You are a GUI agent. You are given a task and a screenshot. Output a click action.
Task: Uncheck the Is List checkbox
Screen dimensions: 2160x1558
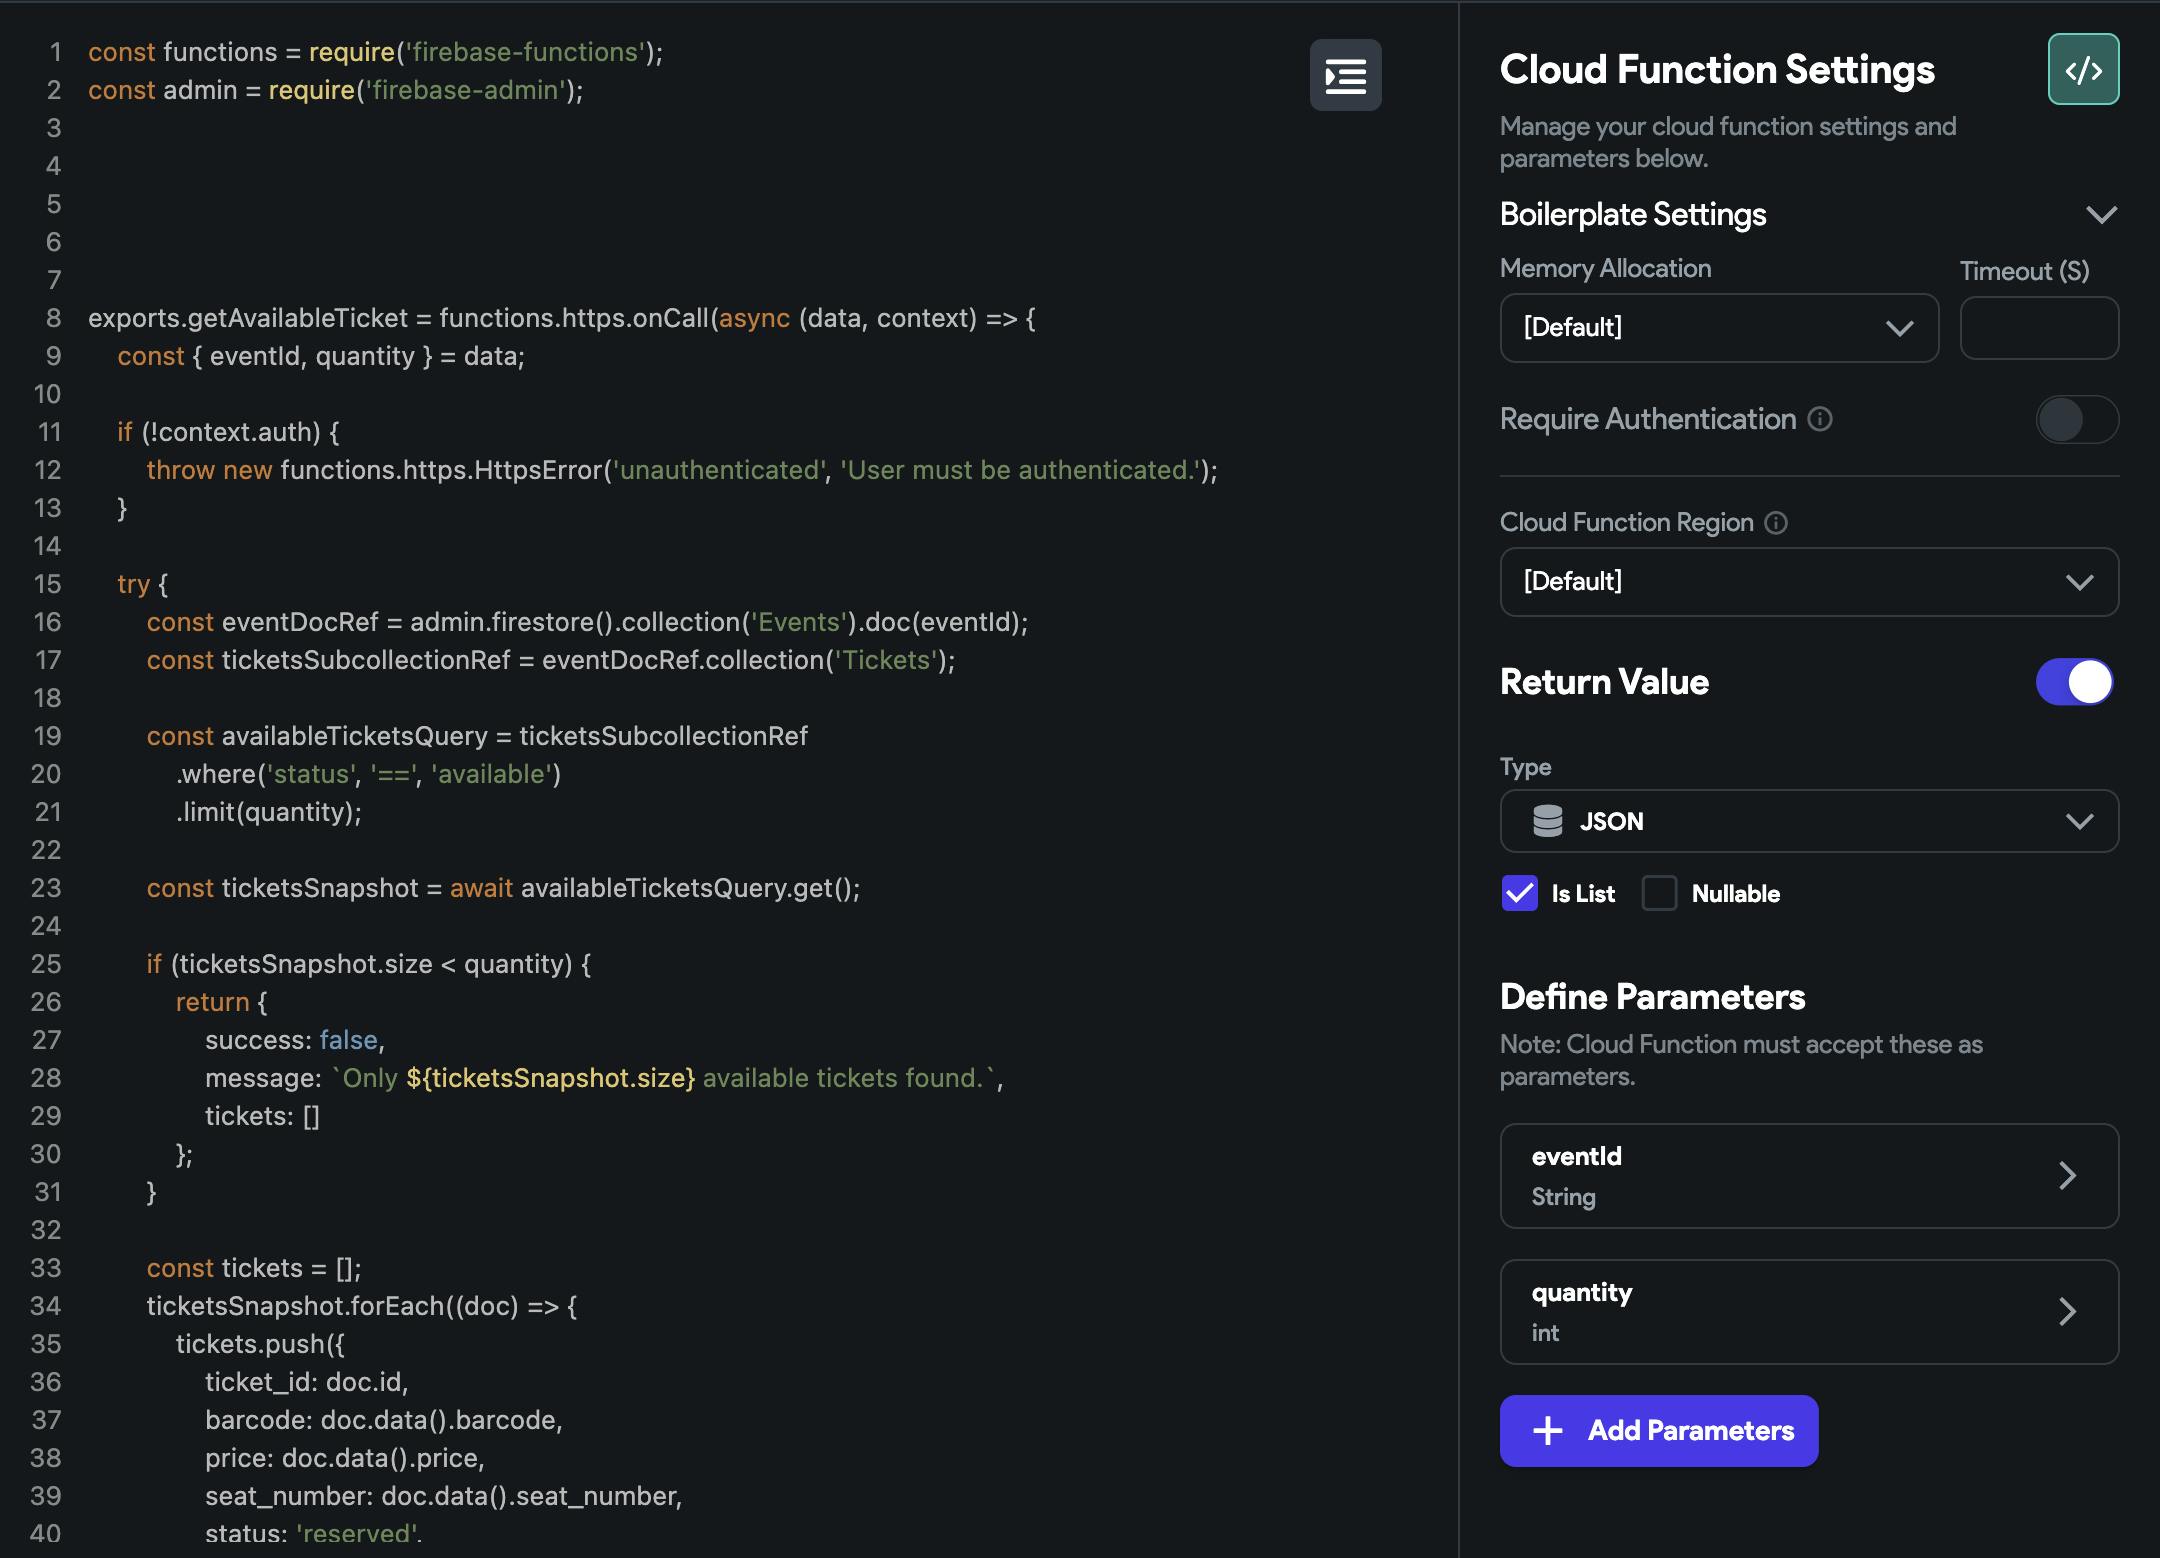click(1519, 893)
